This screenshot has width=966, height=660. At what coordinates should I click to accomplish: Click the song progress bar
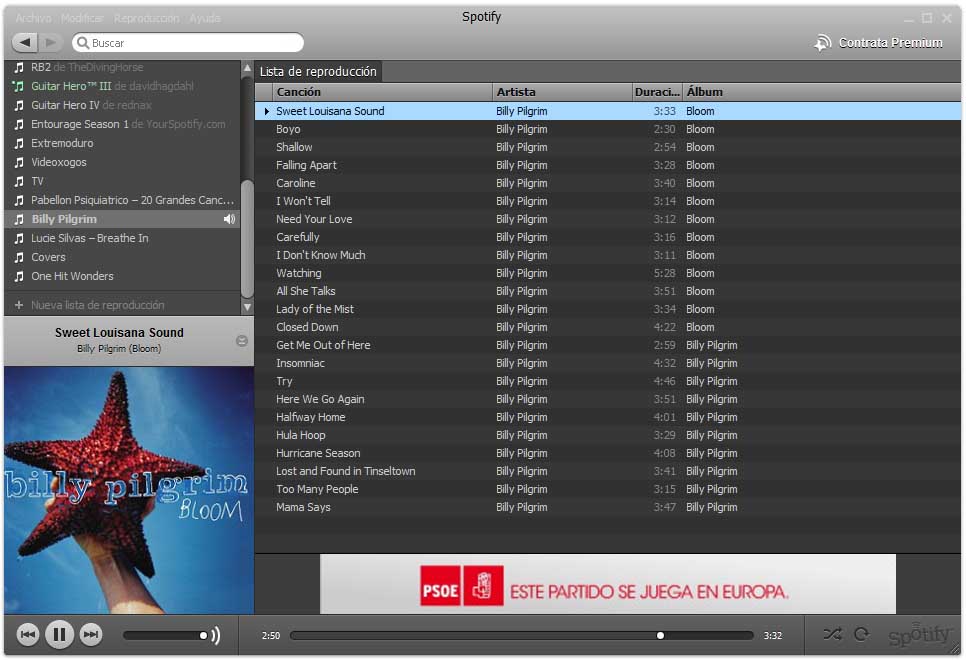(522, 635)
